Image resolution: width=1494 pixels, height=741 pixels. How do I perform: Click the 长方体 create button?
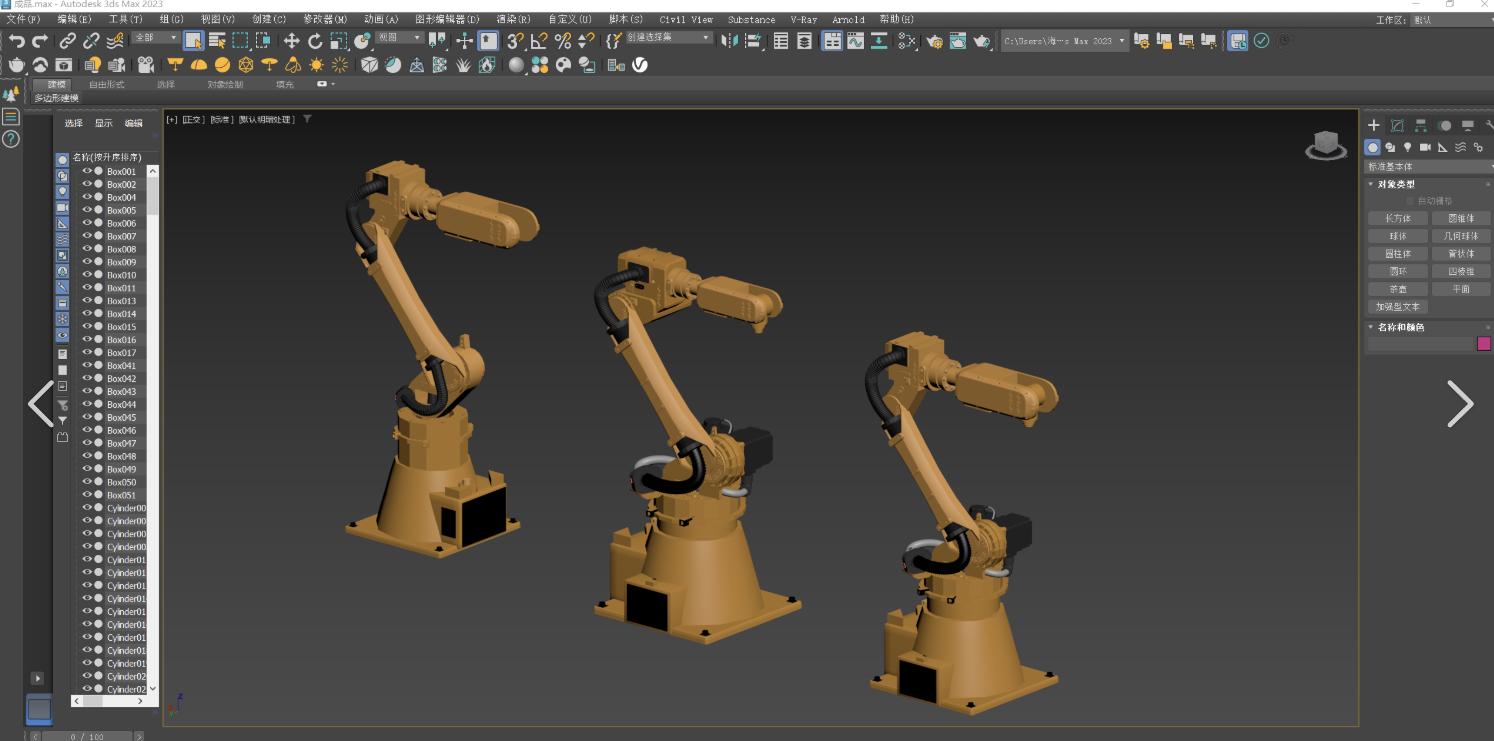[1397, 218]
